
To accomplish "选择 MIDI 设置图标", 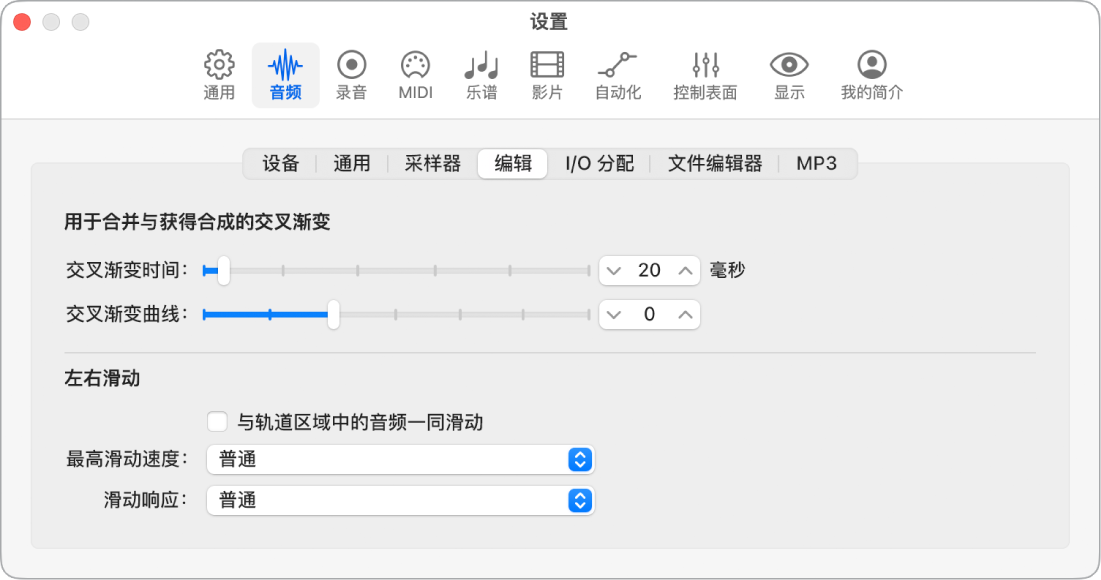I will coord(414,74).
